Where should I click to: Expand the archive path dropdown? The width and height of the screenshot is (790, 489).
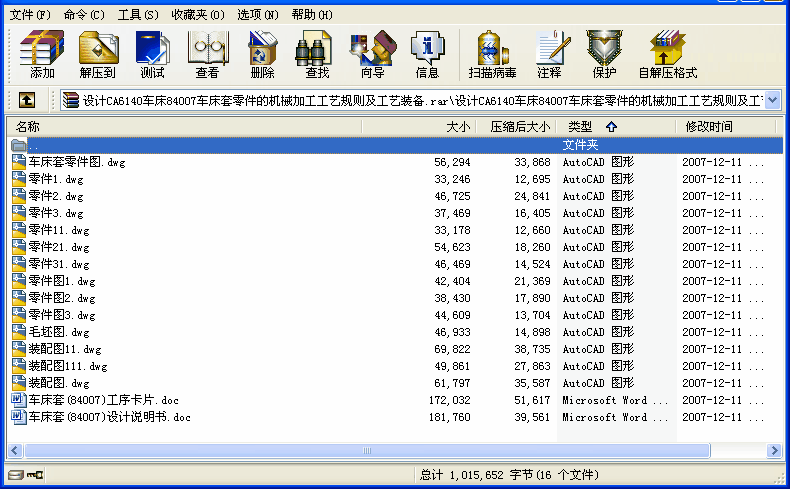coord(773,100)
